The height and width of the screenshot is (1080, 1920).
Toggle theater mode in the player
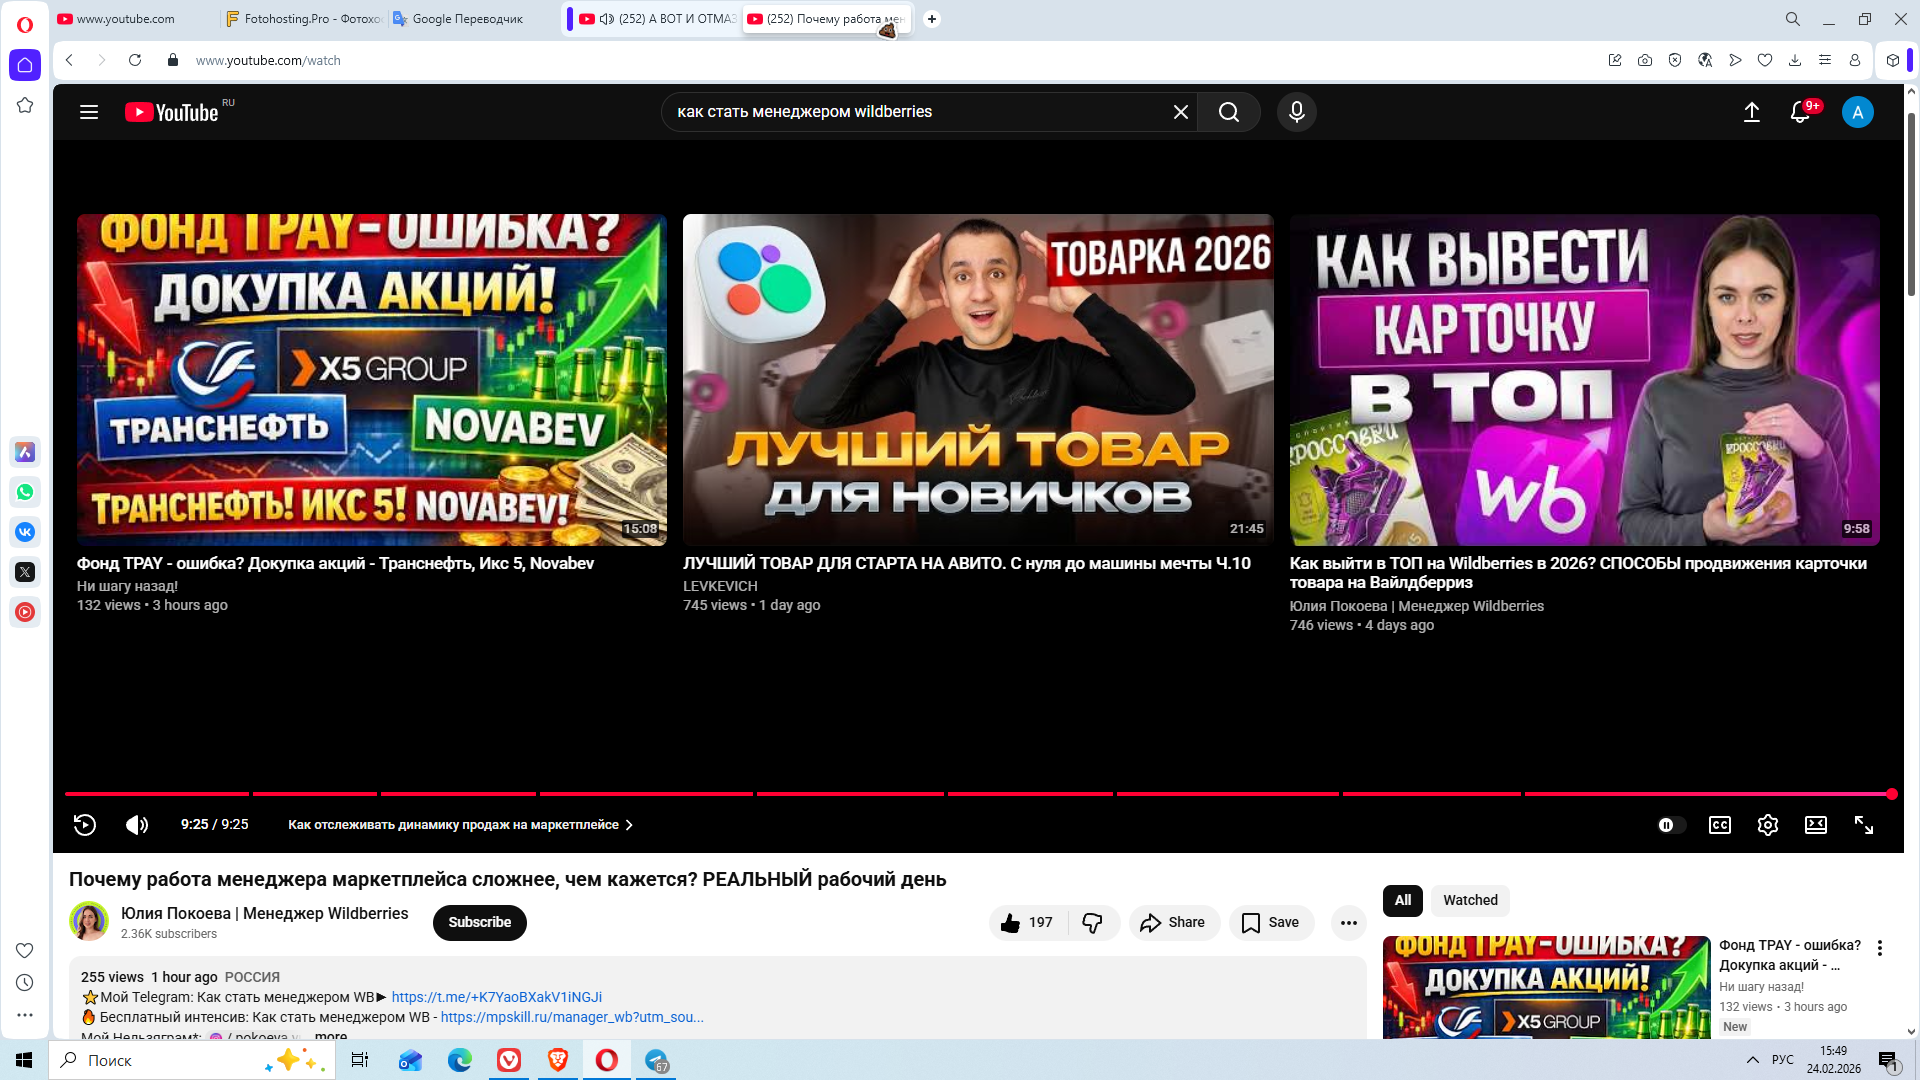pyautogui.click(x=1815, y=825)
